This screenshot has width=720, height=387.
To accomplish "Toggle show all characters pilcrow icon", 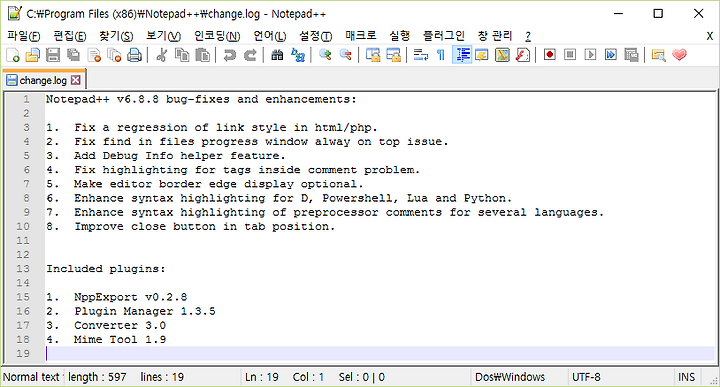I will [x=441, y=55].
